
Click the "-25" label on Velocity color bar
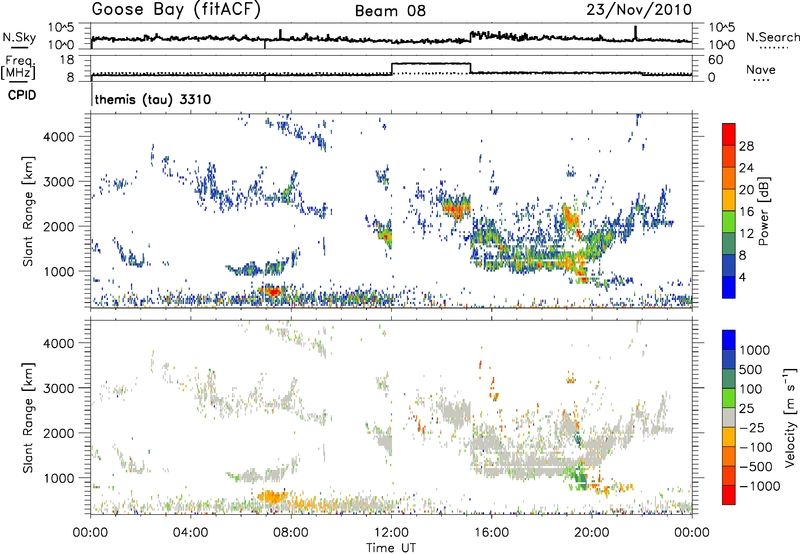pyautogui.click(x=751, y=428)
